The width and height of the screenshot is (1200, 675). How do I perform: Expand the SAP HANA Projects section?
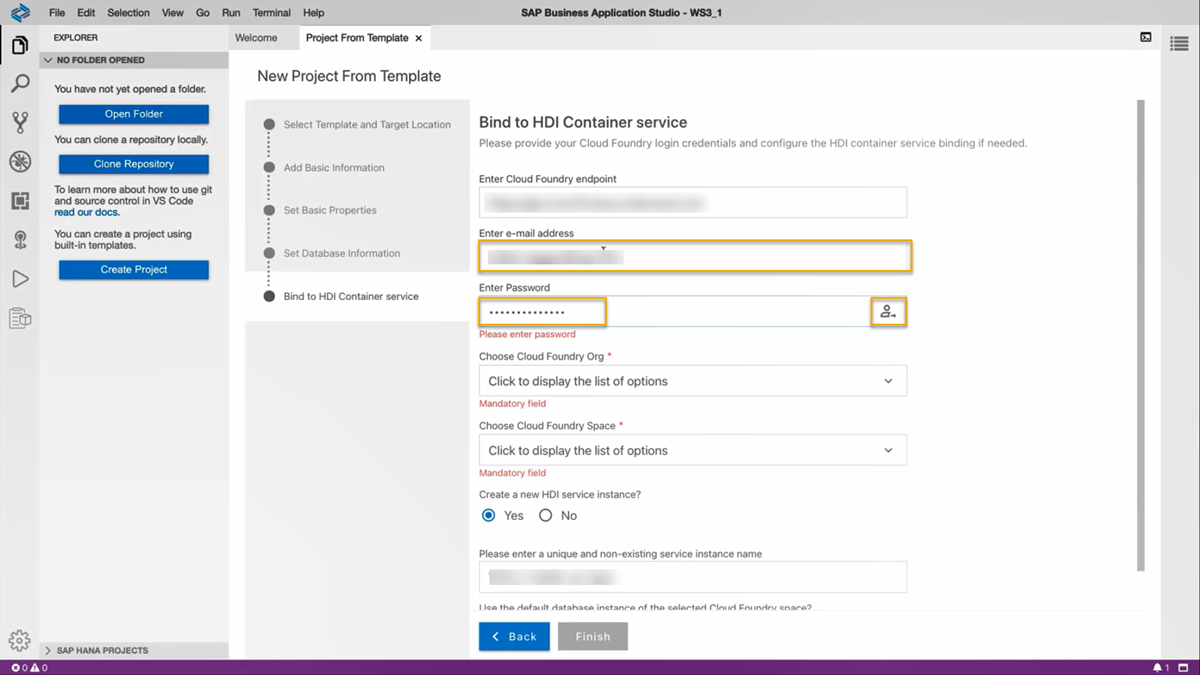point(134,650)
